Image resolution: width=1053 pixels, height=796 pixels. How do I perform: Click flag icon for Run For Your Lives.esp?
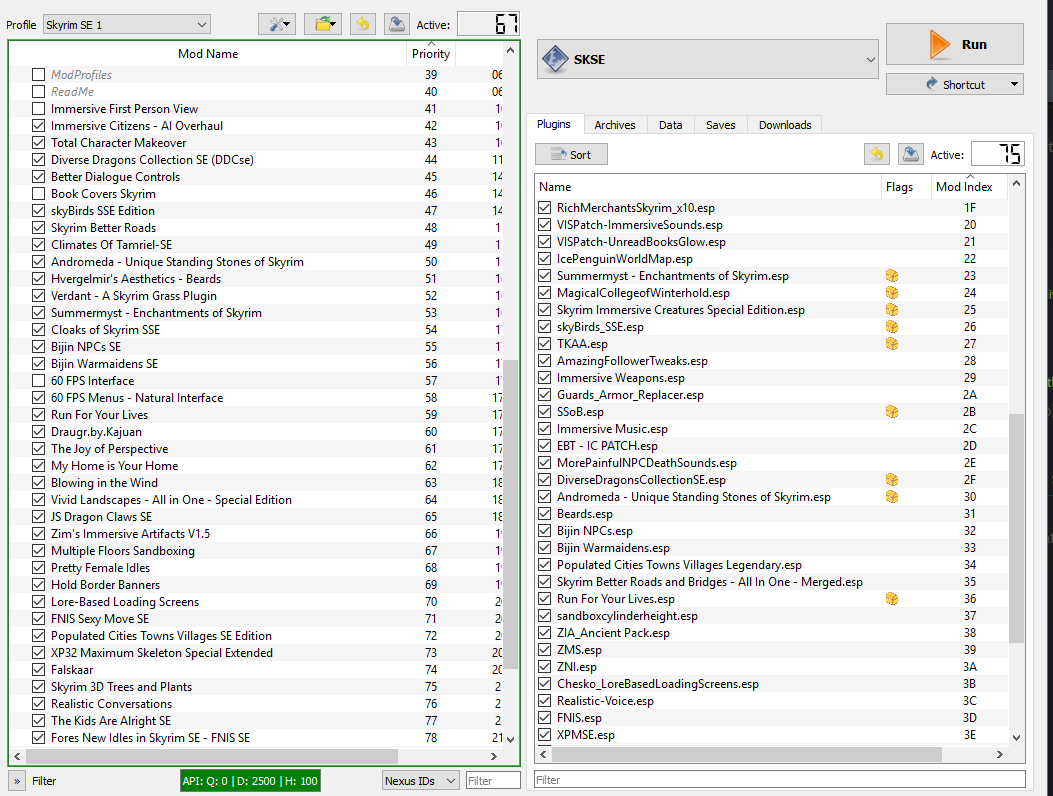(x=892, y=599)
